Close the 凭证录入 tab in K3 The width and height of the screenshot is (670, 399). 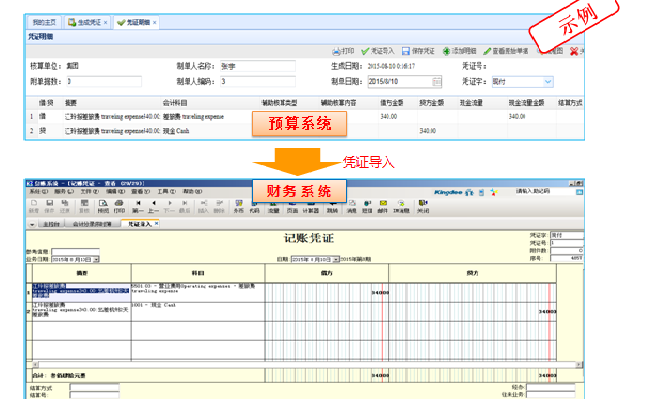[x=156, y=223]
